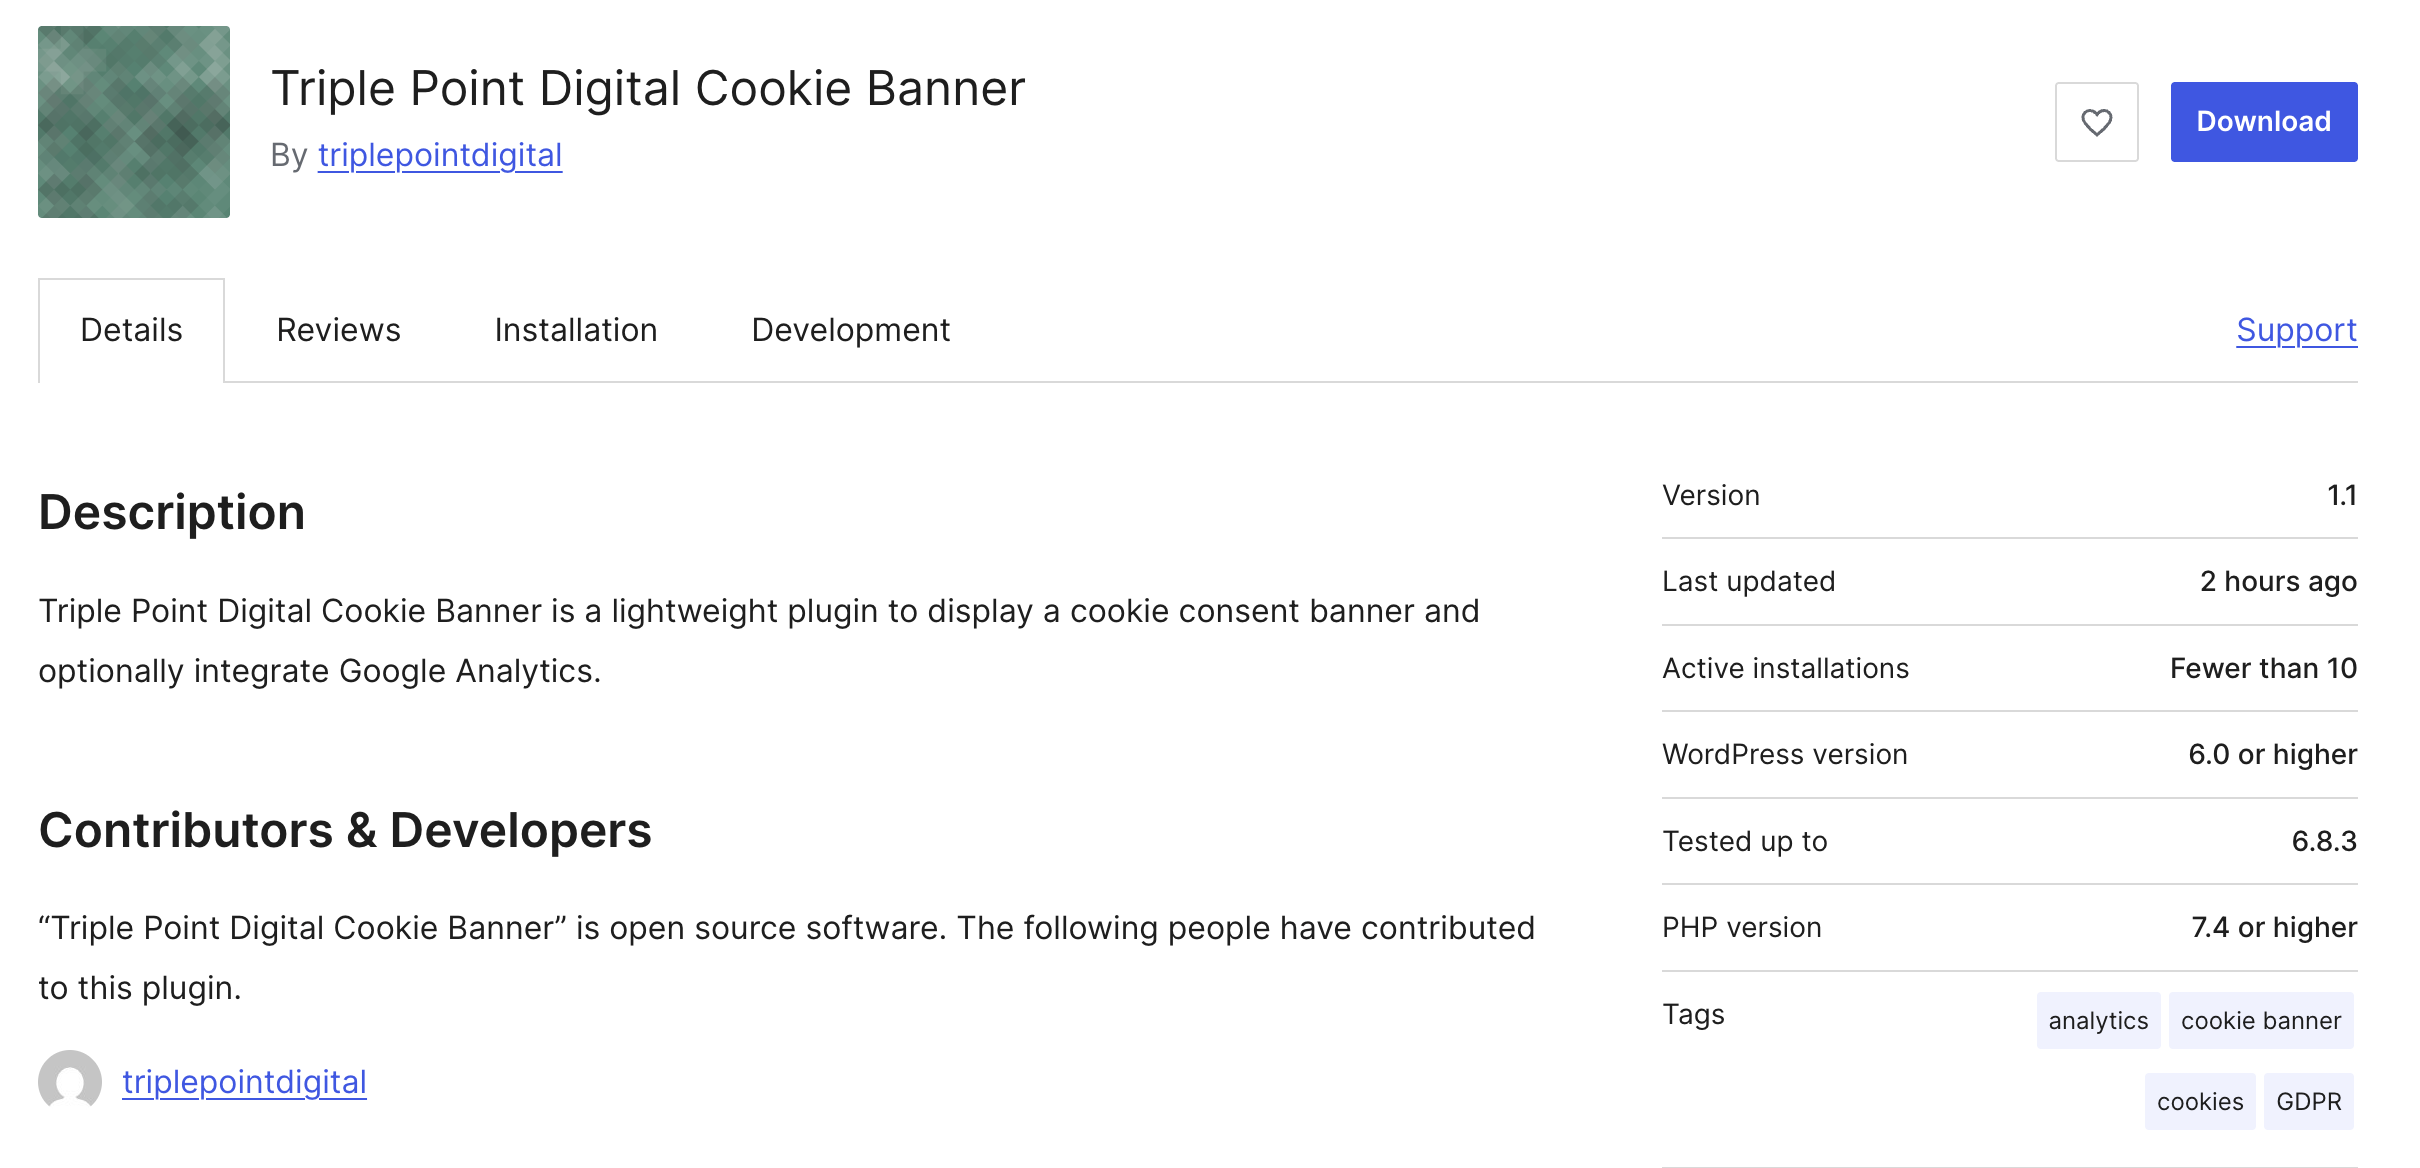The width and height of the screenshot is (2420, 1168).
Task: Click the heart favorite icon
Action: point(2096,122)
